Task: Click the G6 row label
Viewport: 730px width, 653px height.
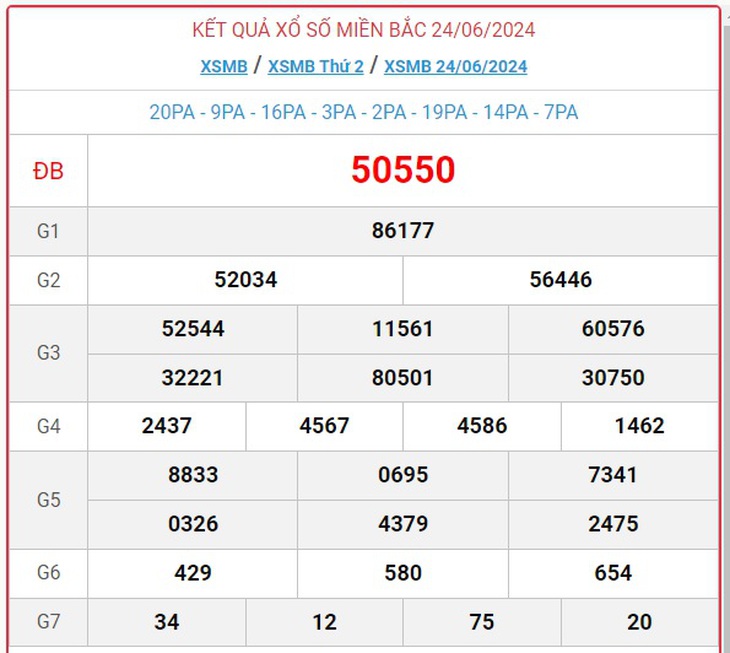Action: click(x=48, y=573)
